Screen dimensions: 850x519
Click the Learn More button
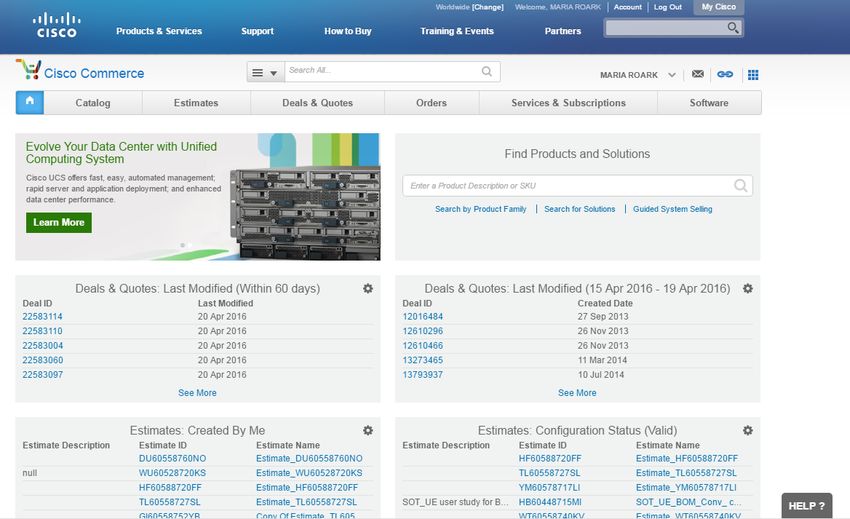59,222
